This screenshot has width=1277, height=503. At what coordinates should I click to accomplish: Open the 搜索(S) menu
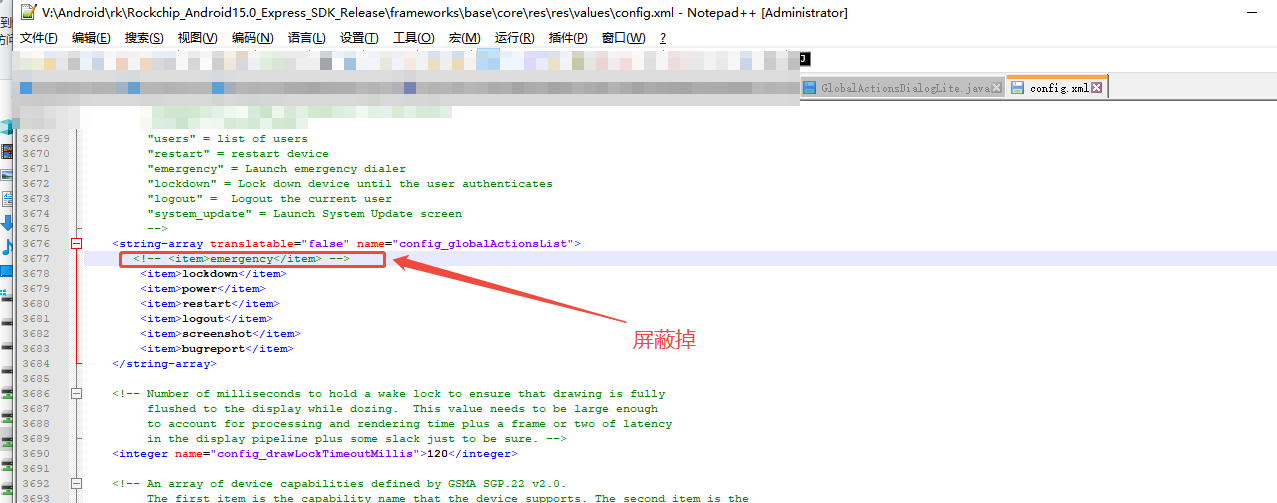pyautogui.click(x=144, y=38)
